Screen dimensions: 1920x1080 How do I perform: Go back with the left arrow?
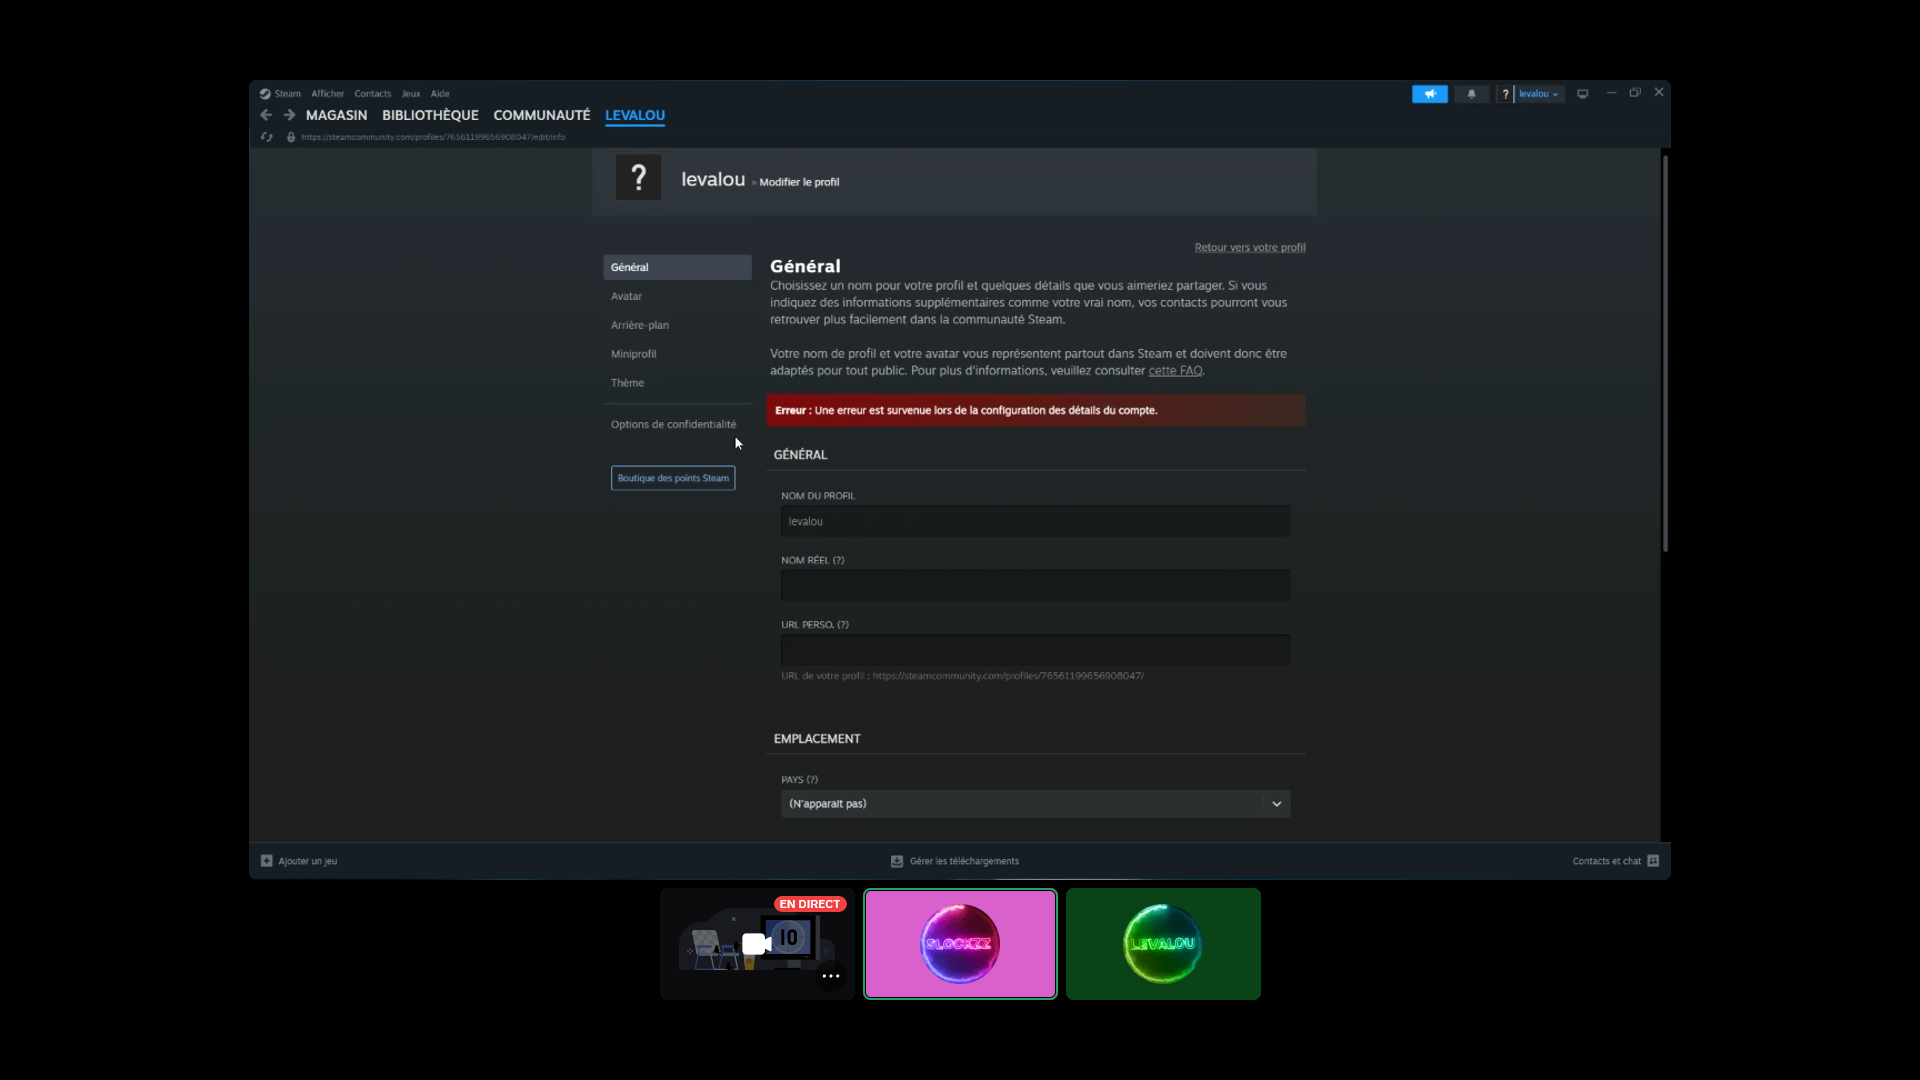[266, 115]
